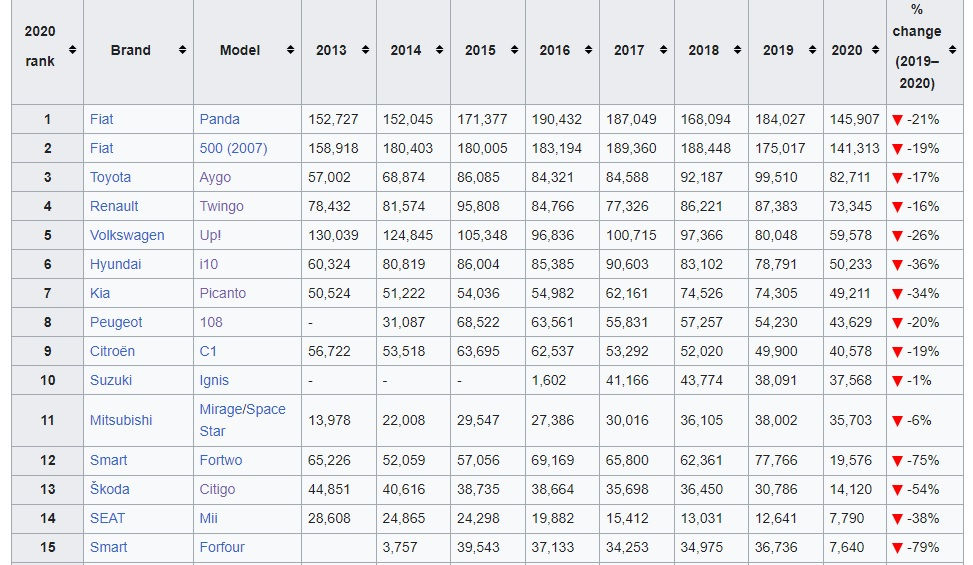
Task: Open the Peugeot brand link
Action: pos(116,323)
